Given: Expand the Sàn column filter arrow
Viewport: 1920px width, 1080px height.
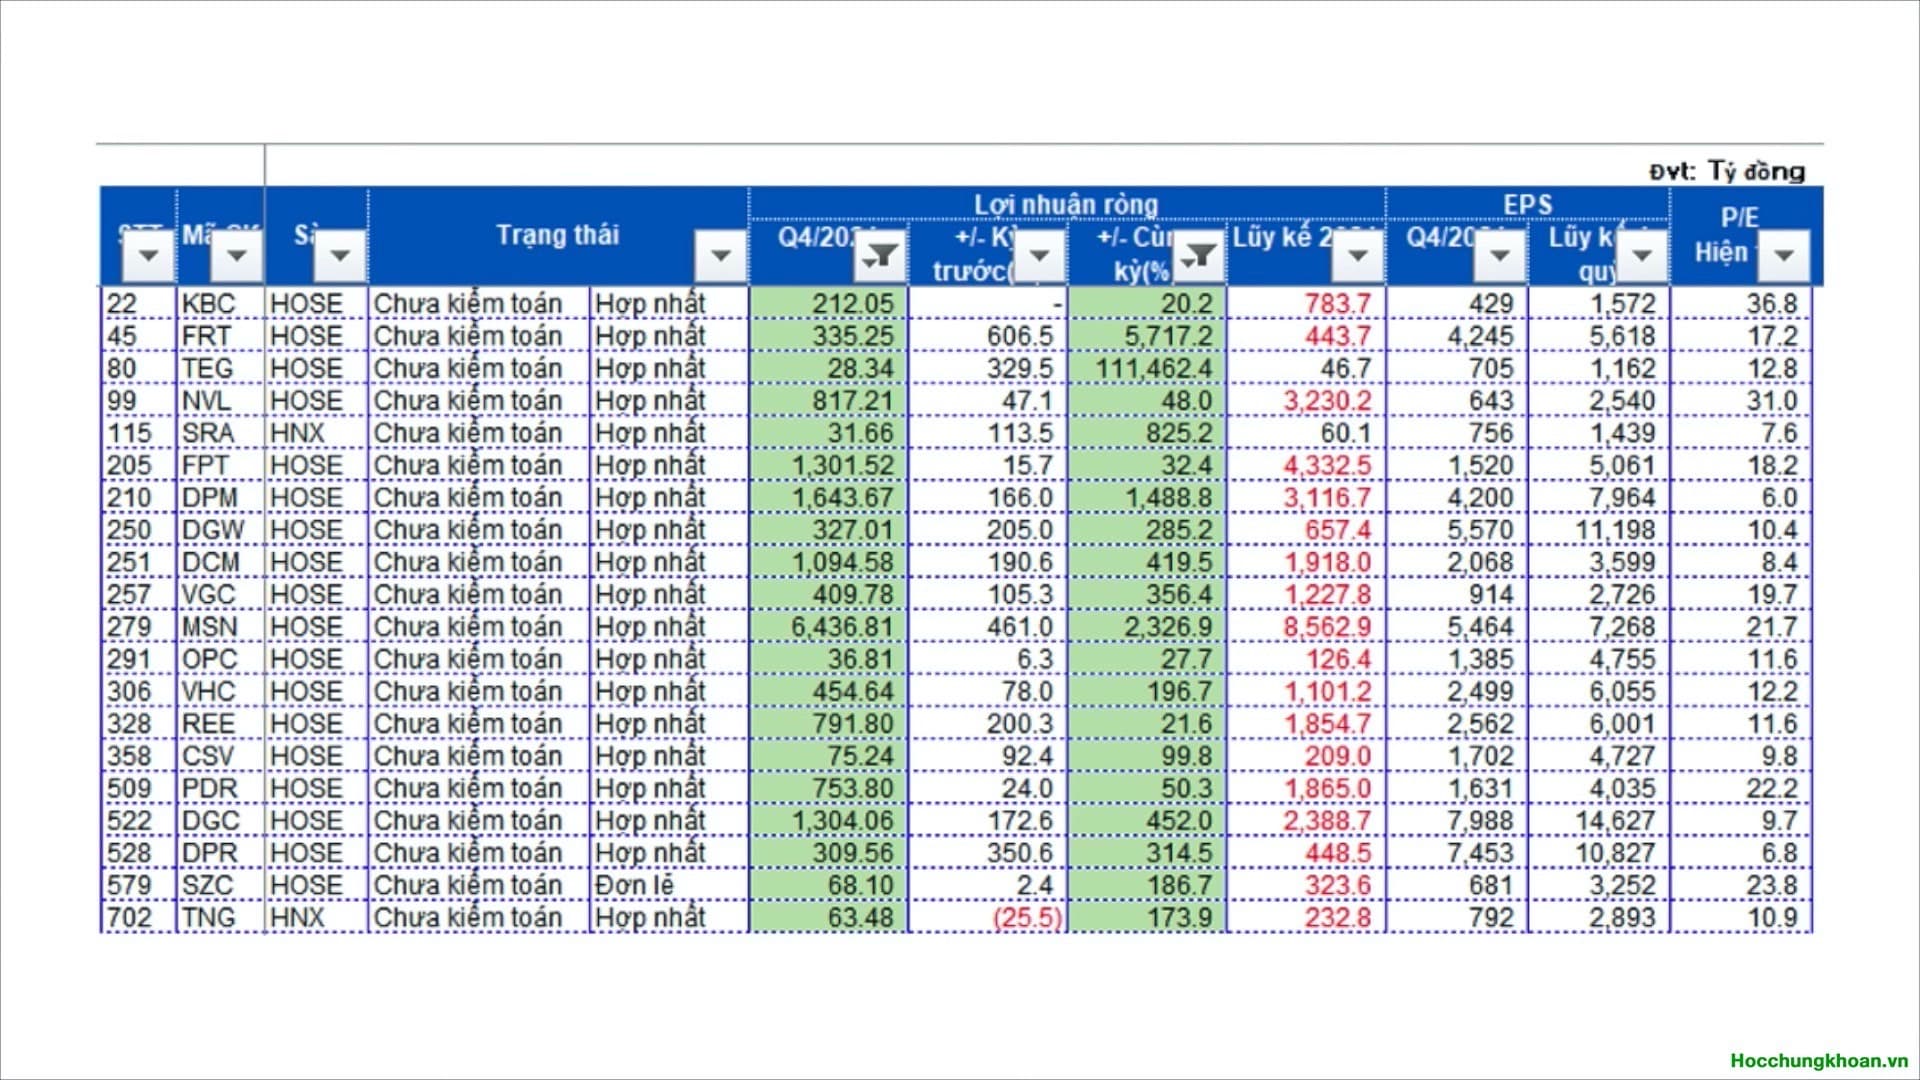Looking at the screenshot, I should (x=340, y=256).
